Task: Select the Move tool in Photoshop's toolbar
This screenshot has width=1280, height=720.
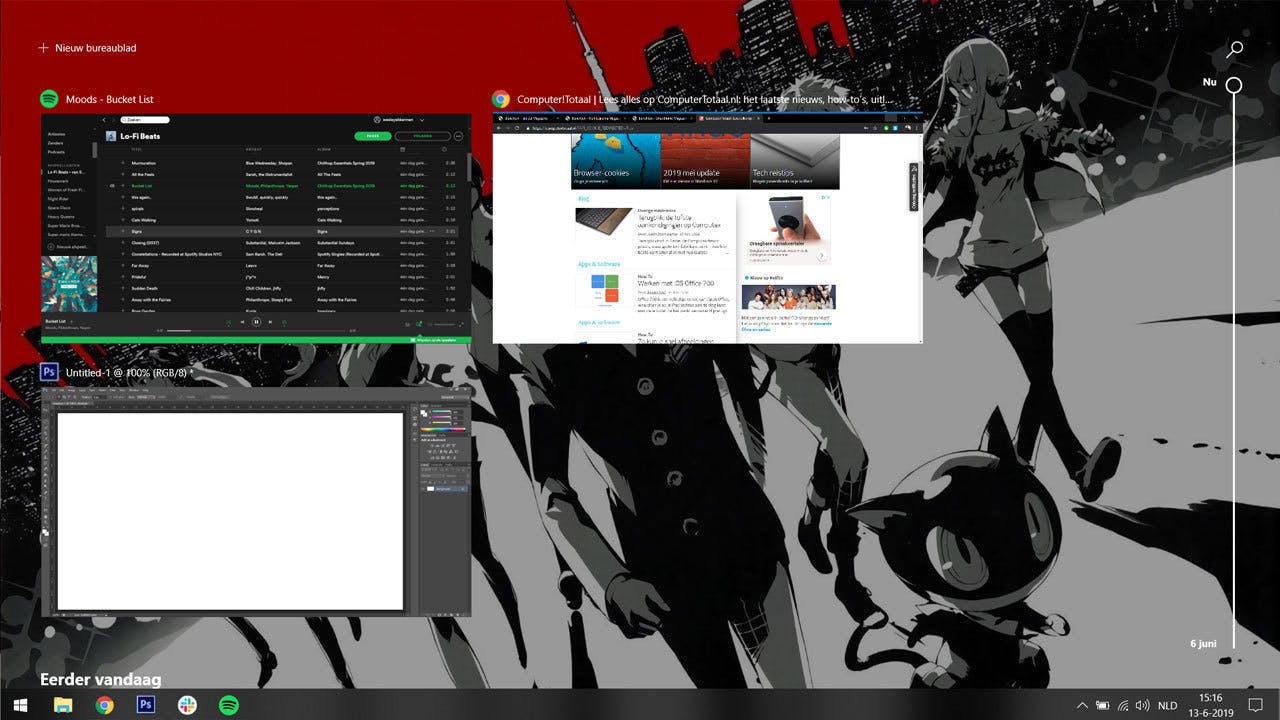Action: [48, 406]
